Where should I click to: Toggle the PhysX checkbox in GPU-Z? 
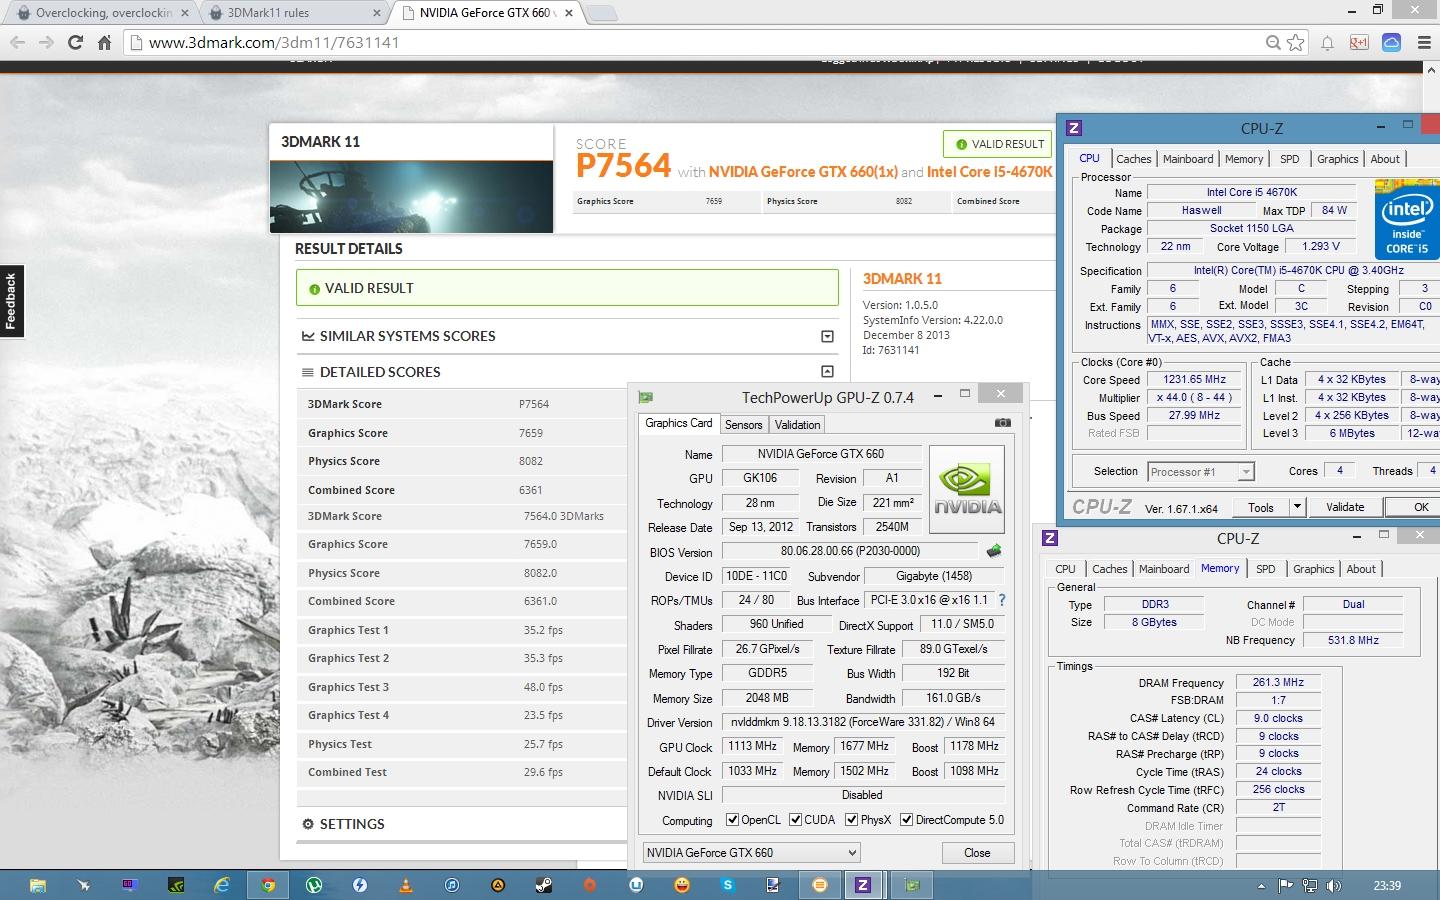click(851, 820)
